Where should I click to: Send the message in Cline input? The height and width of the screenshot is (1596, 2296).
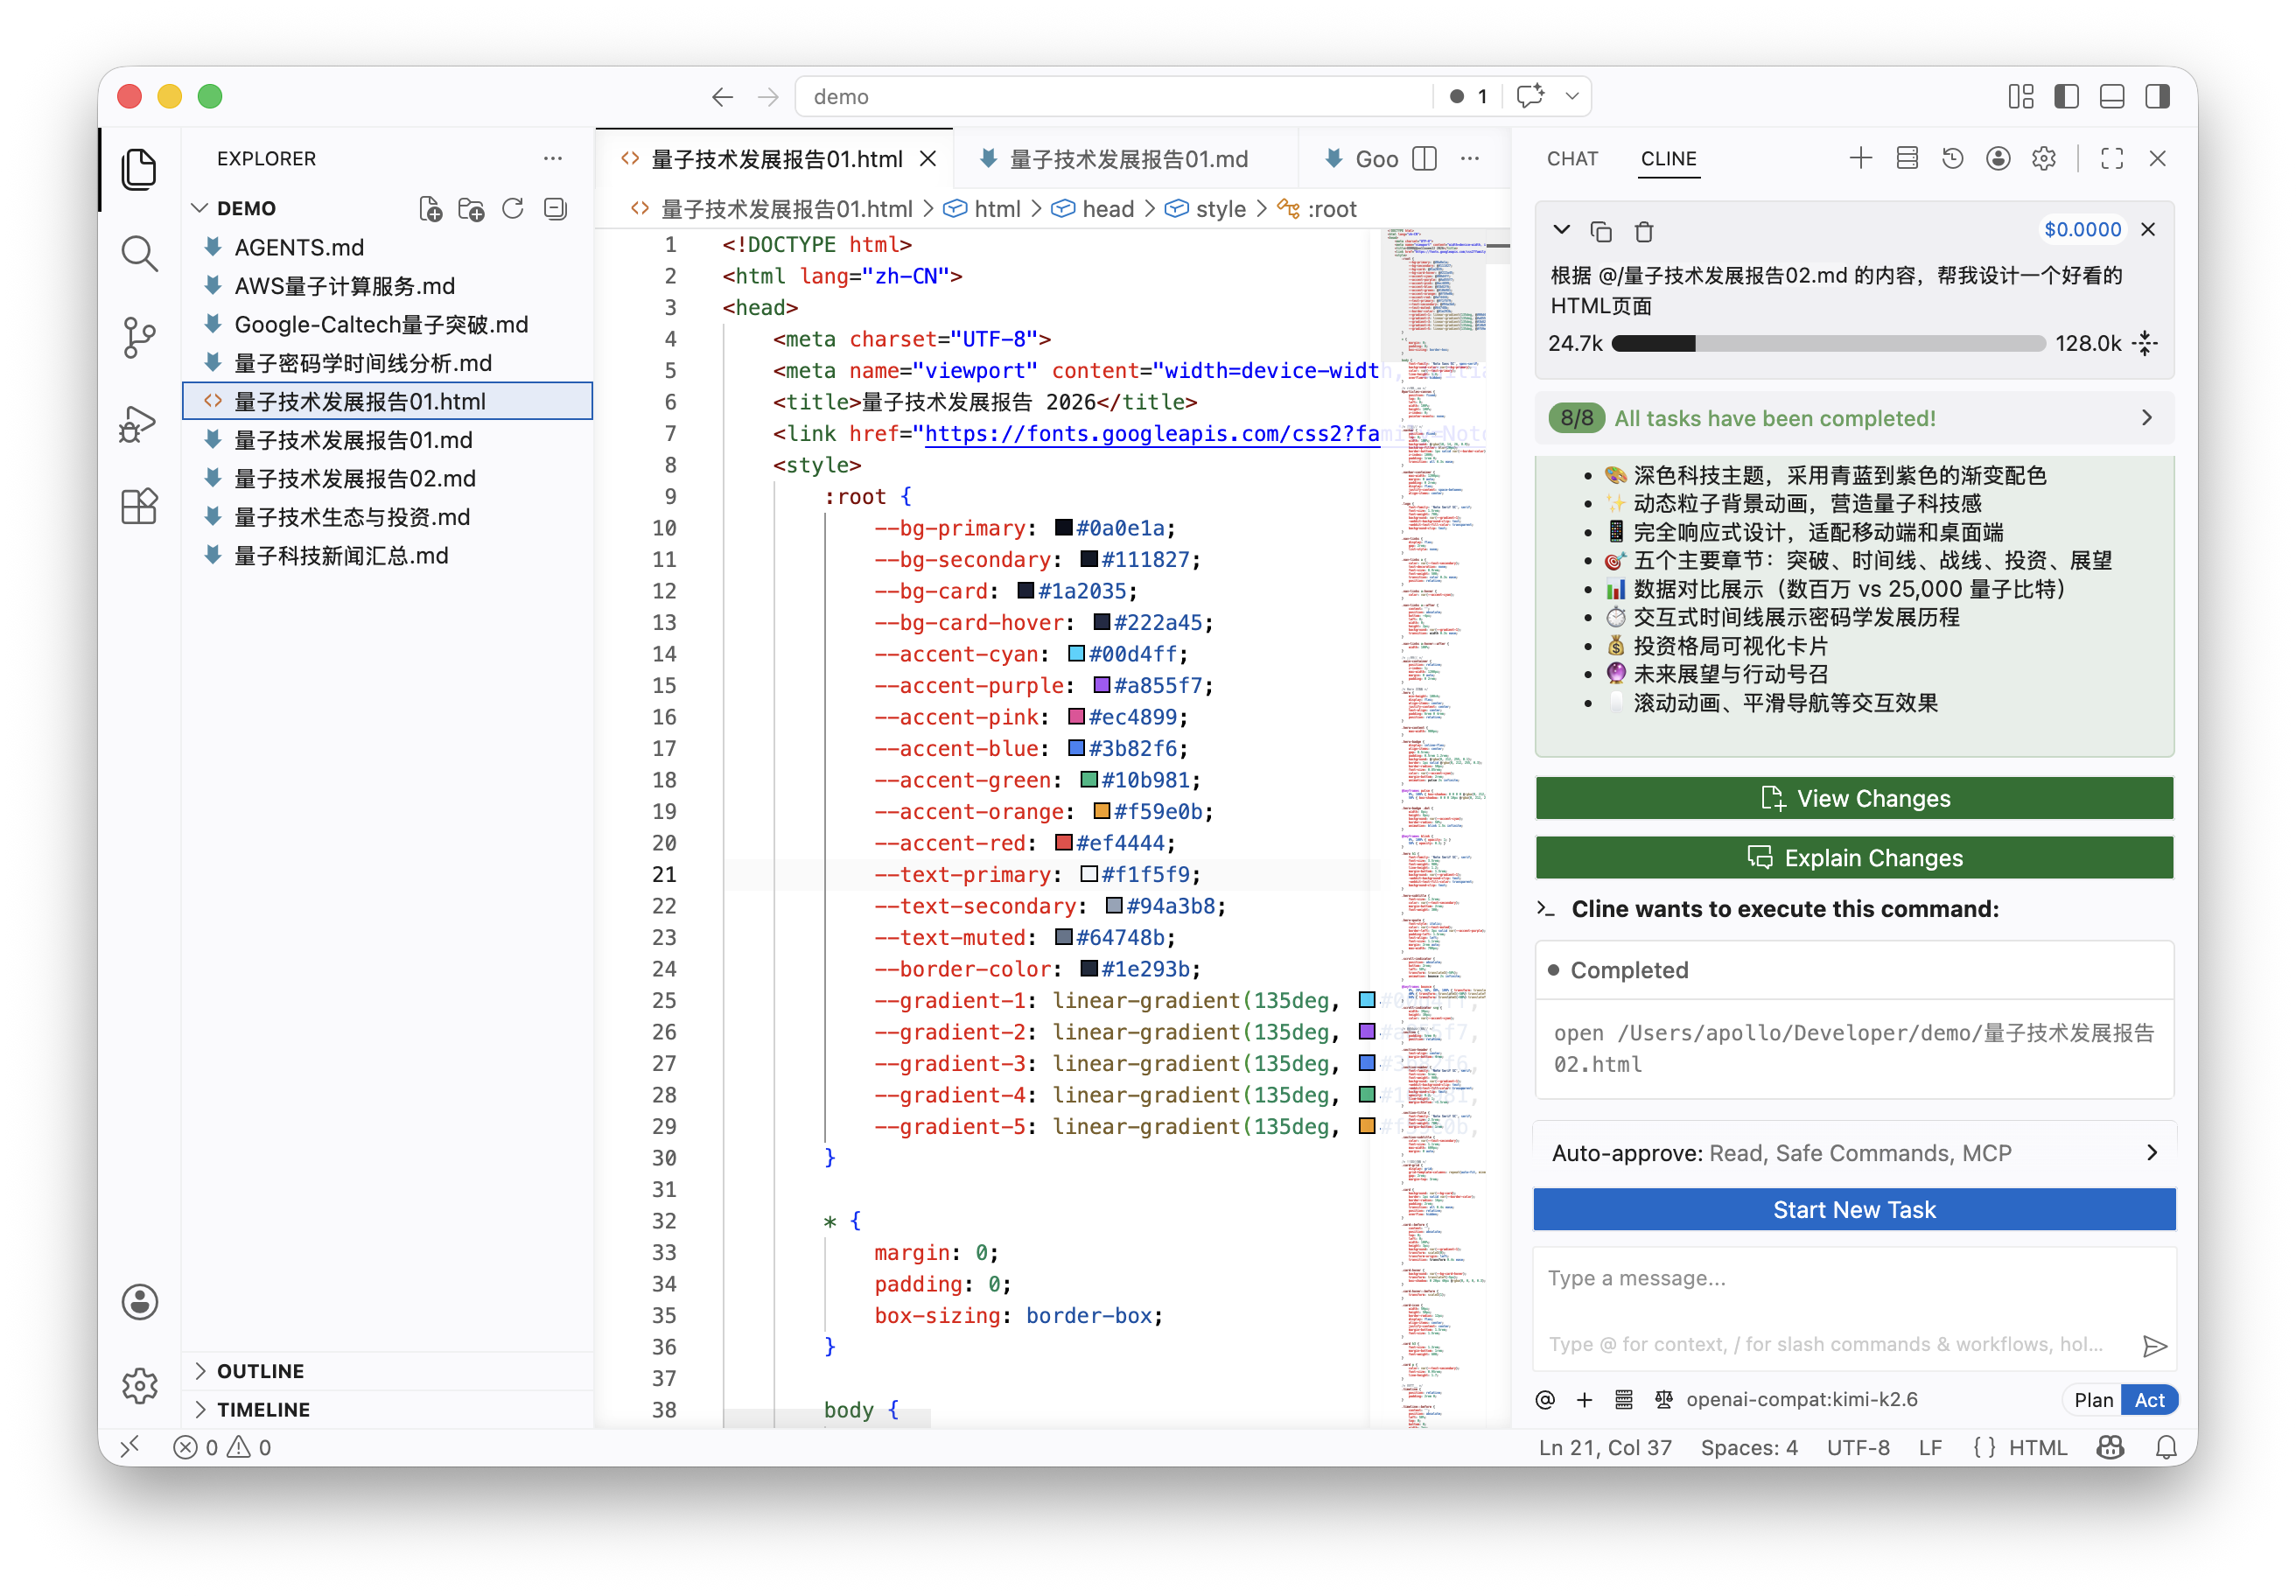(2154, 1346)
